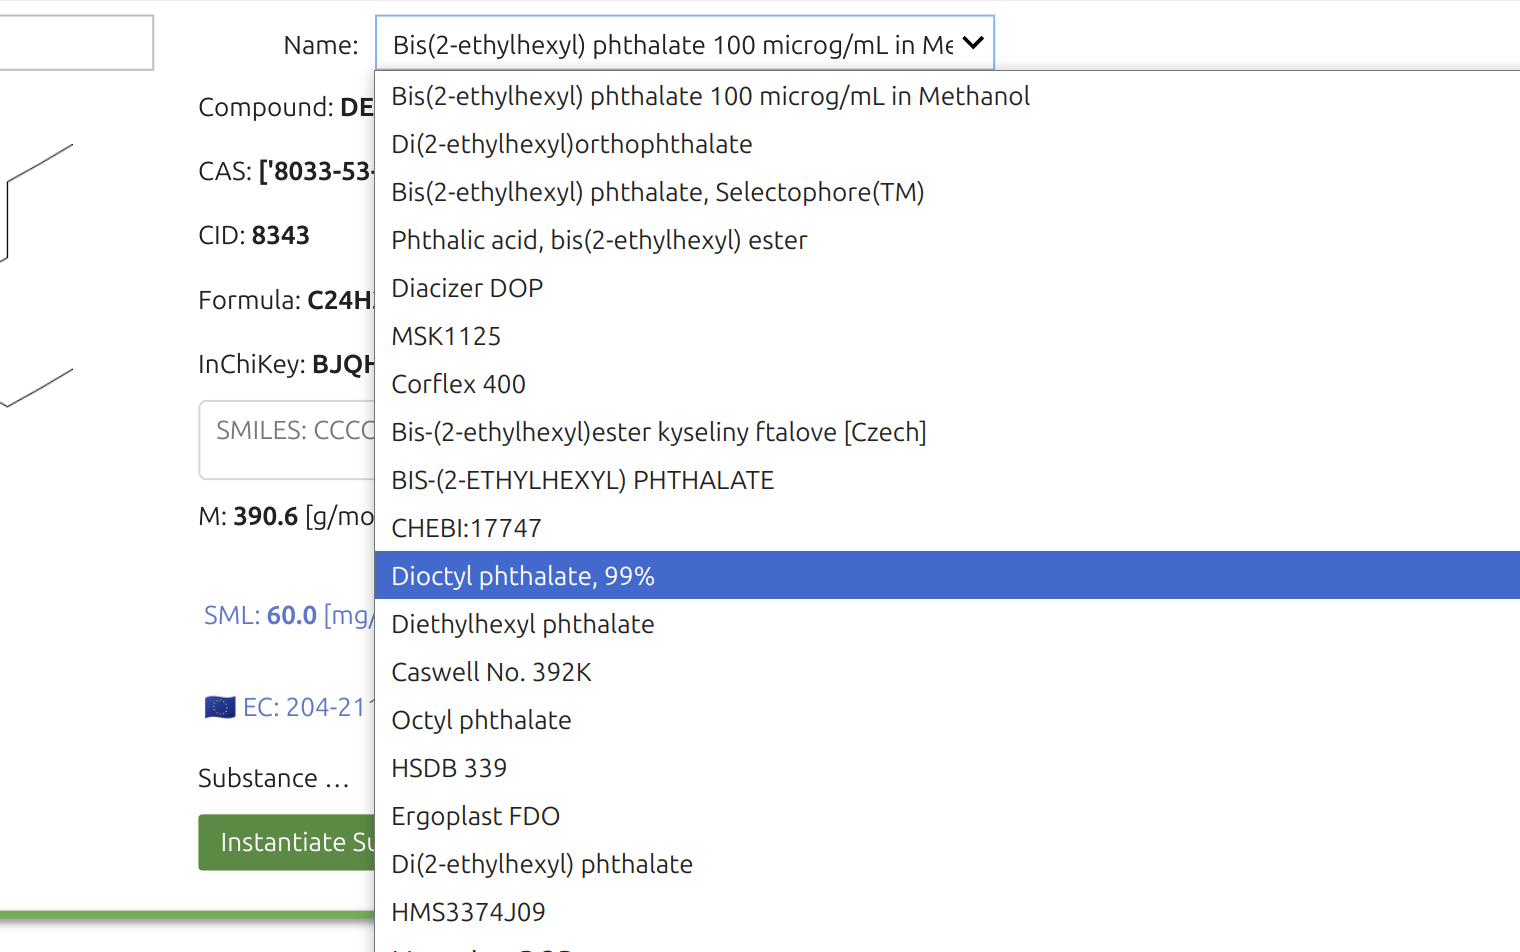Image resolution: width=1520 pixels, height=952 pixels.
Task: Click the SML 60.0 value link
Action: tap(291, 615)
